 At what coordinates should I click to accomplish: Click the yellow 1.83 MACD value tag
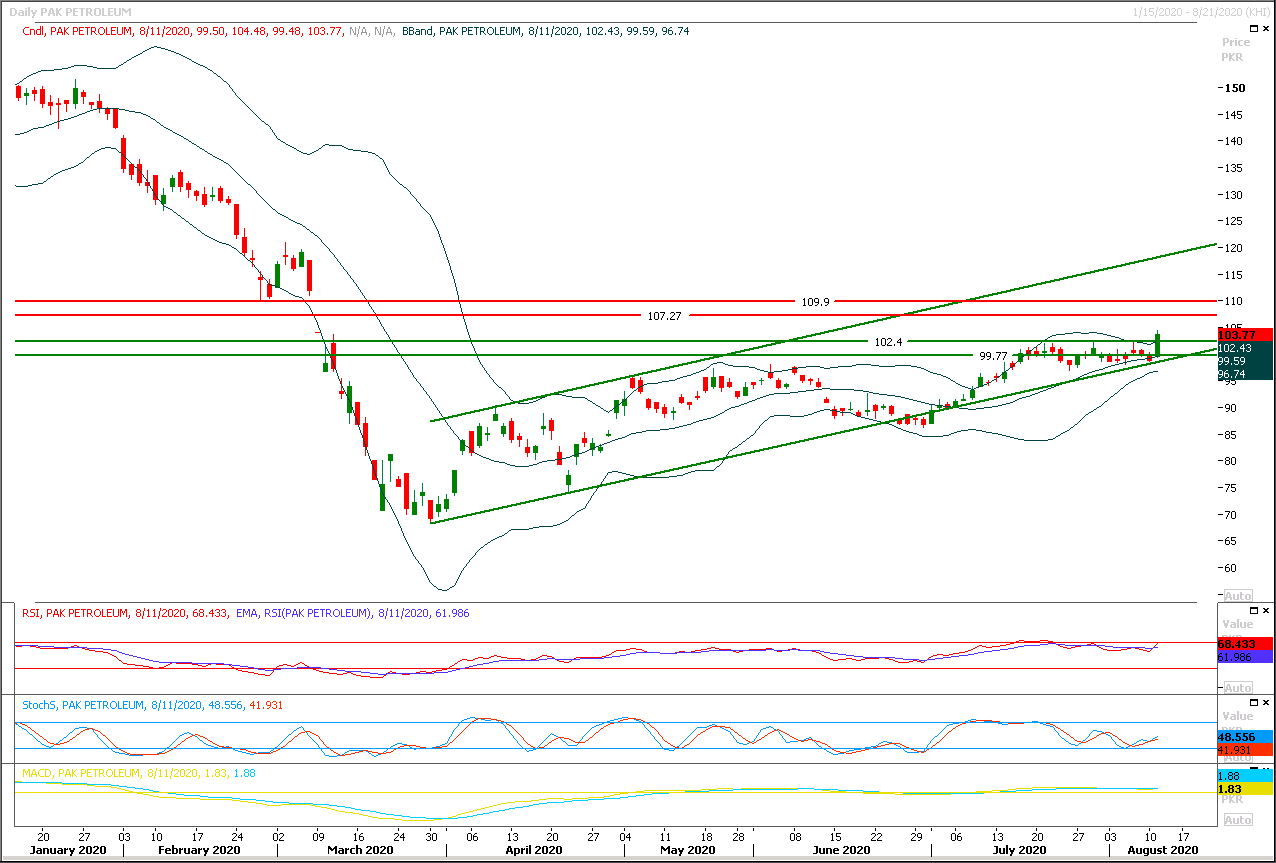[1244, 789]
